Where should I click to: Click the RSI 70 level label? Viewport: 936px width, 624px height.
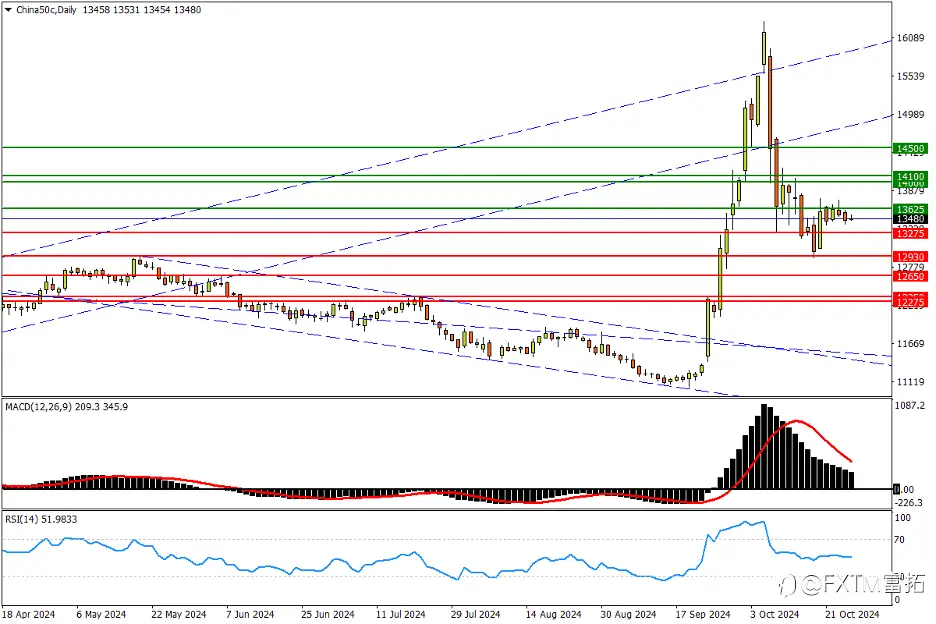(899, 540)
